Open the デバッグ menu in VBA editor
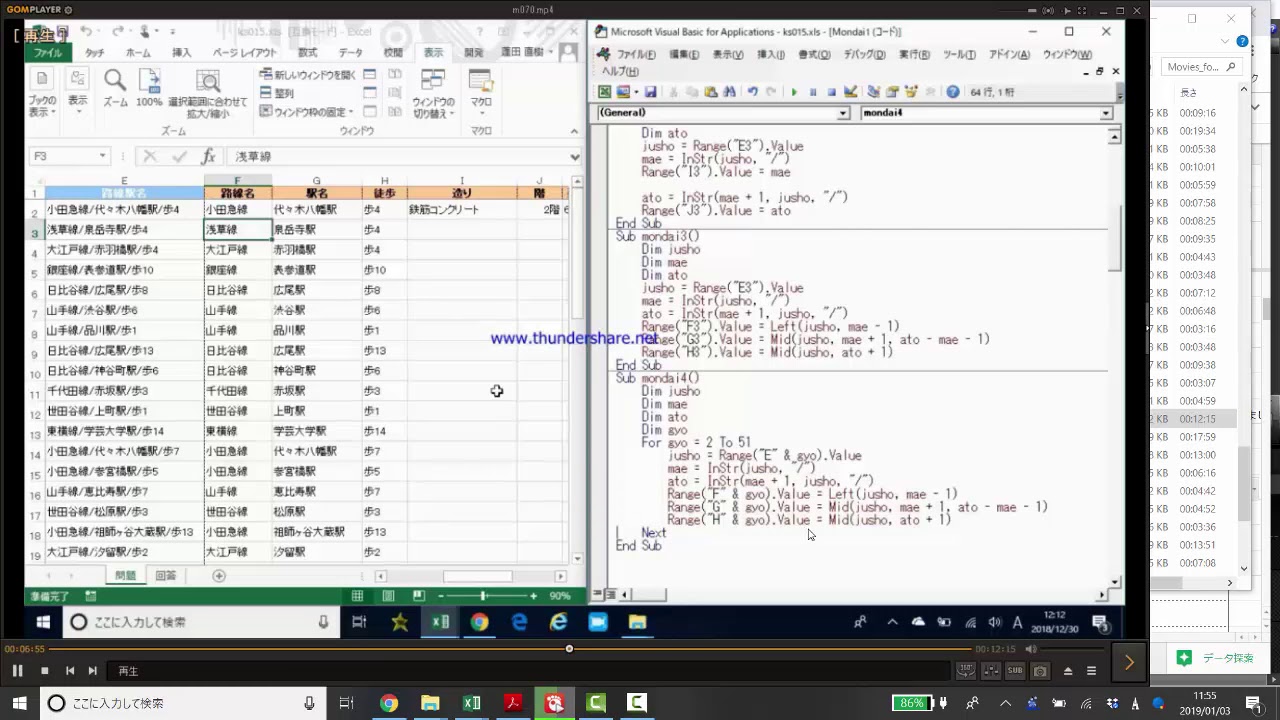The image size is (1280, 720). 863,55
